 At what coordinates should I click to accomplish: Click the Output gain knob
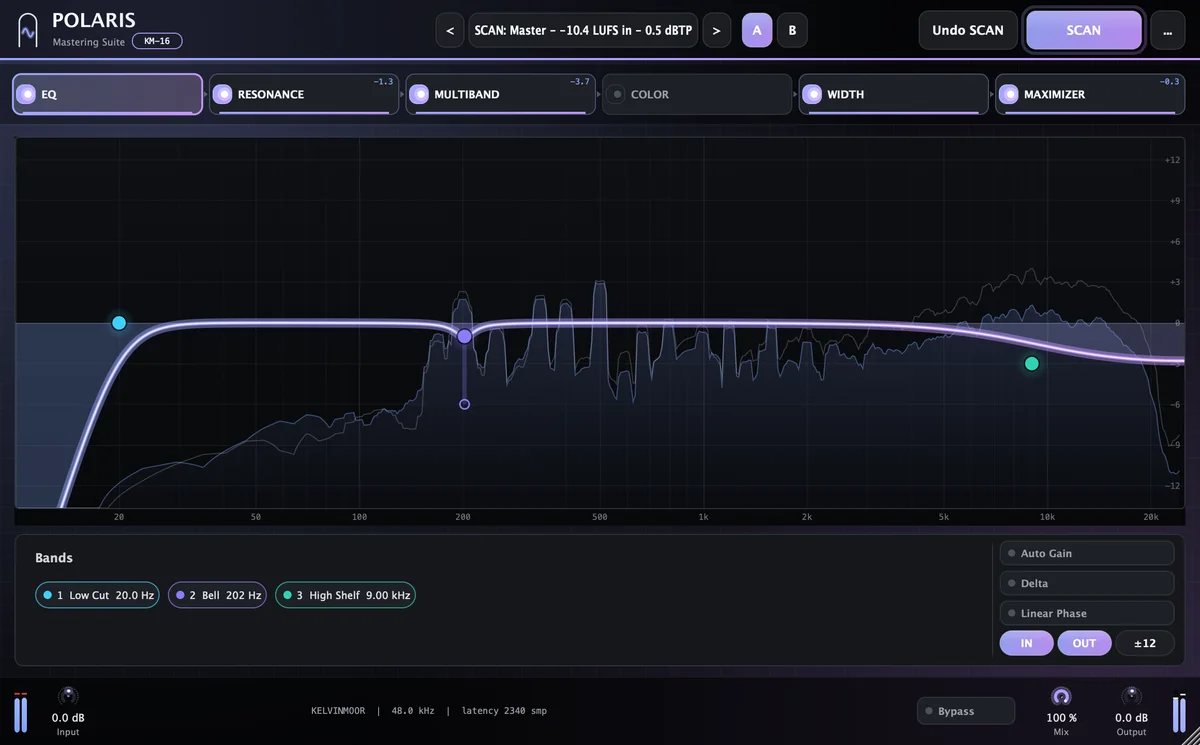pos(1131,695)
